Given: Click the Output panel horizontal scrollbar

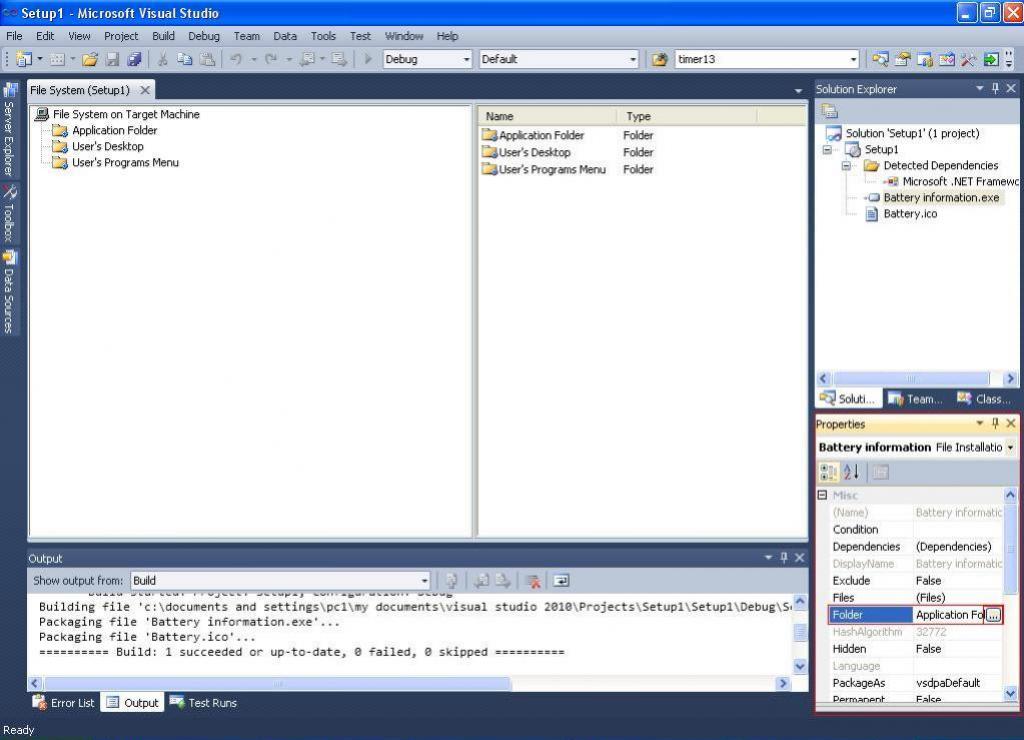Looking at the screenshot, I should pos(278,684).
